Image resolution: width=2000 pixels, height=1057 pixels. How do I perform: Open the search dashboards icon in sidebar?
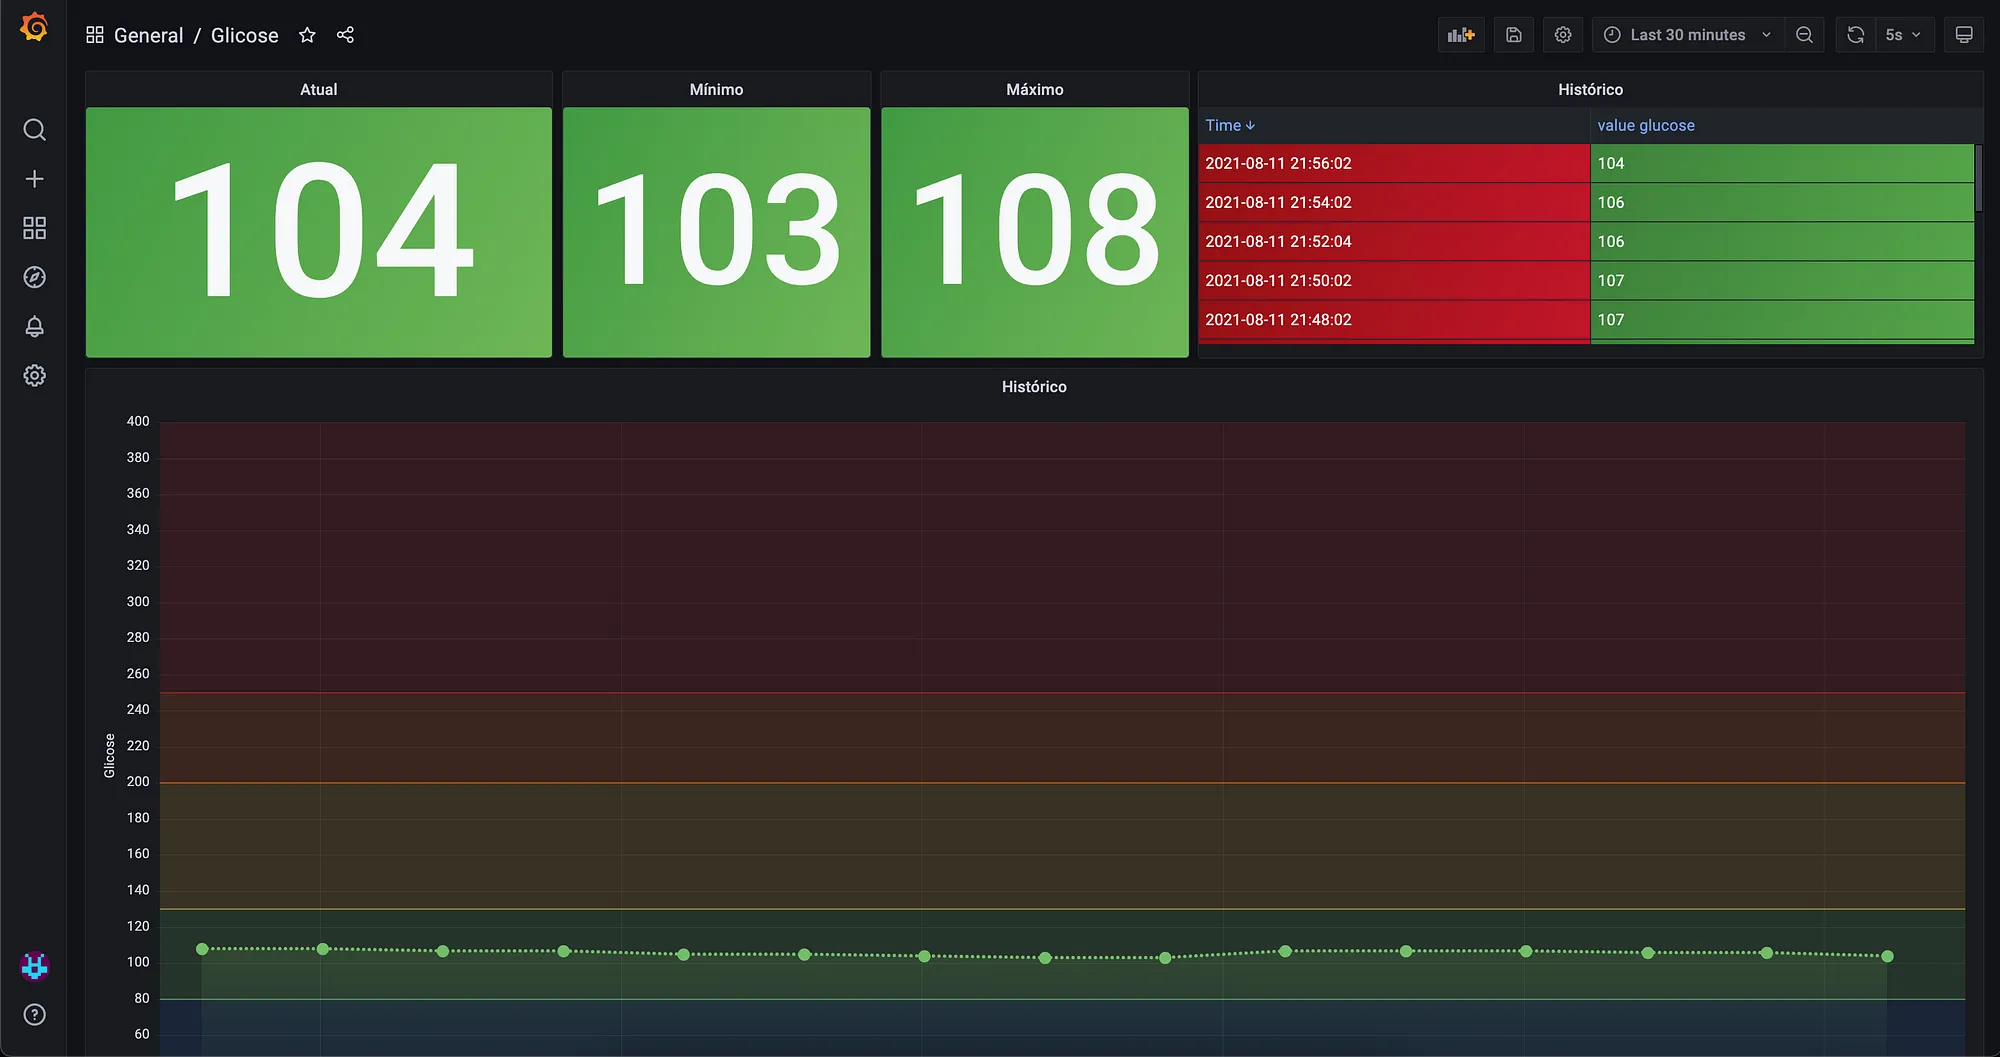(34, 130)
